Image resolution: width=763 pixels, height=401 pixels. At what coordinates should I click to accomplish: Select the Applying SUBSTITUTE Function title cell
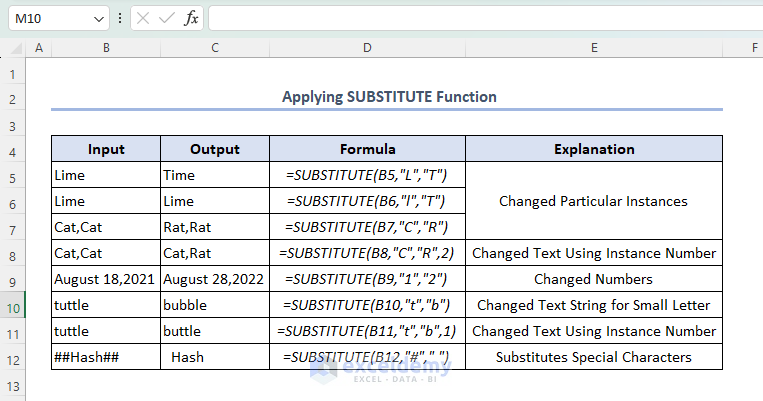pos(388,97)
